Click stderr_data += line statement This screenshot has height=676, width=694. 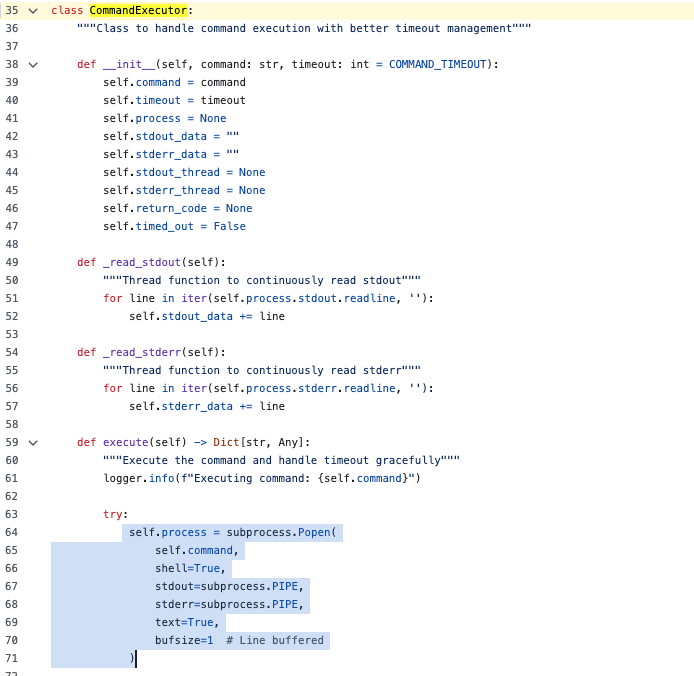pos(207,406)
